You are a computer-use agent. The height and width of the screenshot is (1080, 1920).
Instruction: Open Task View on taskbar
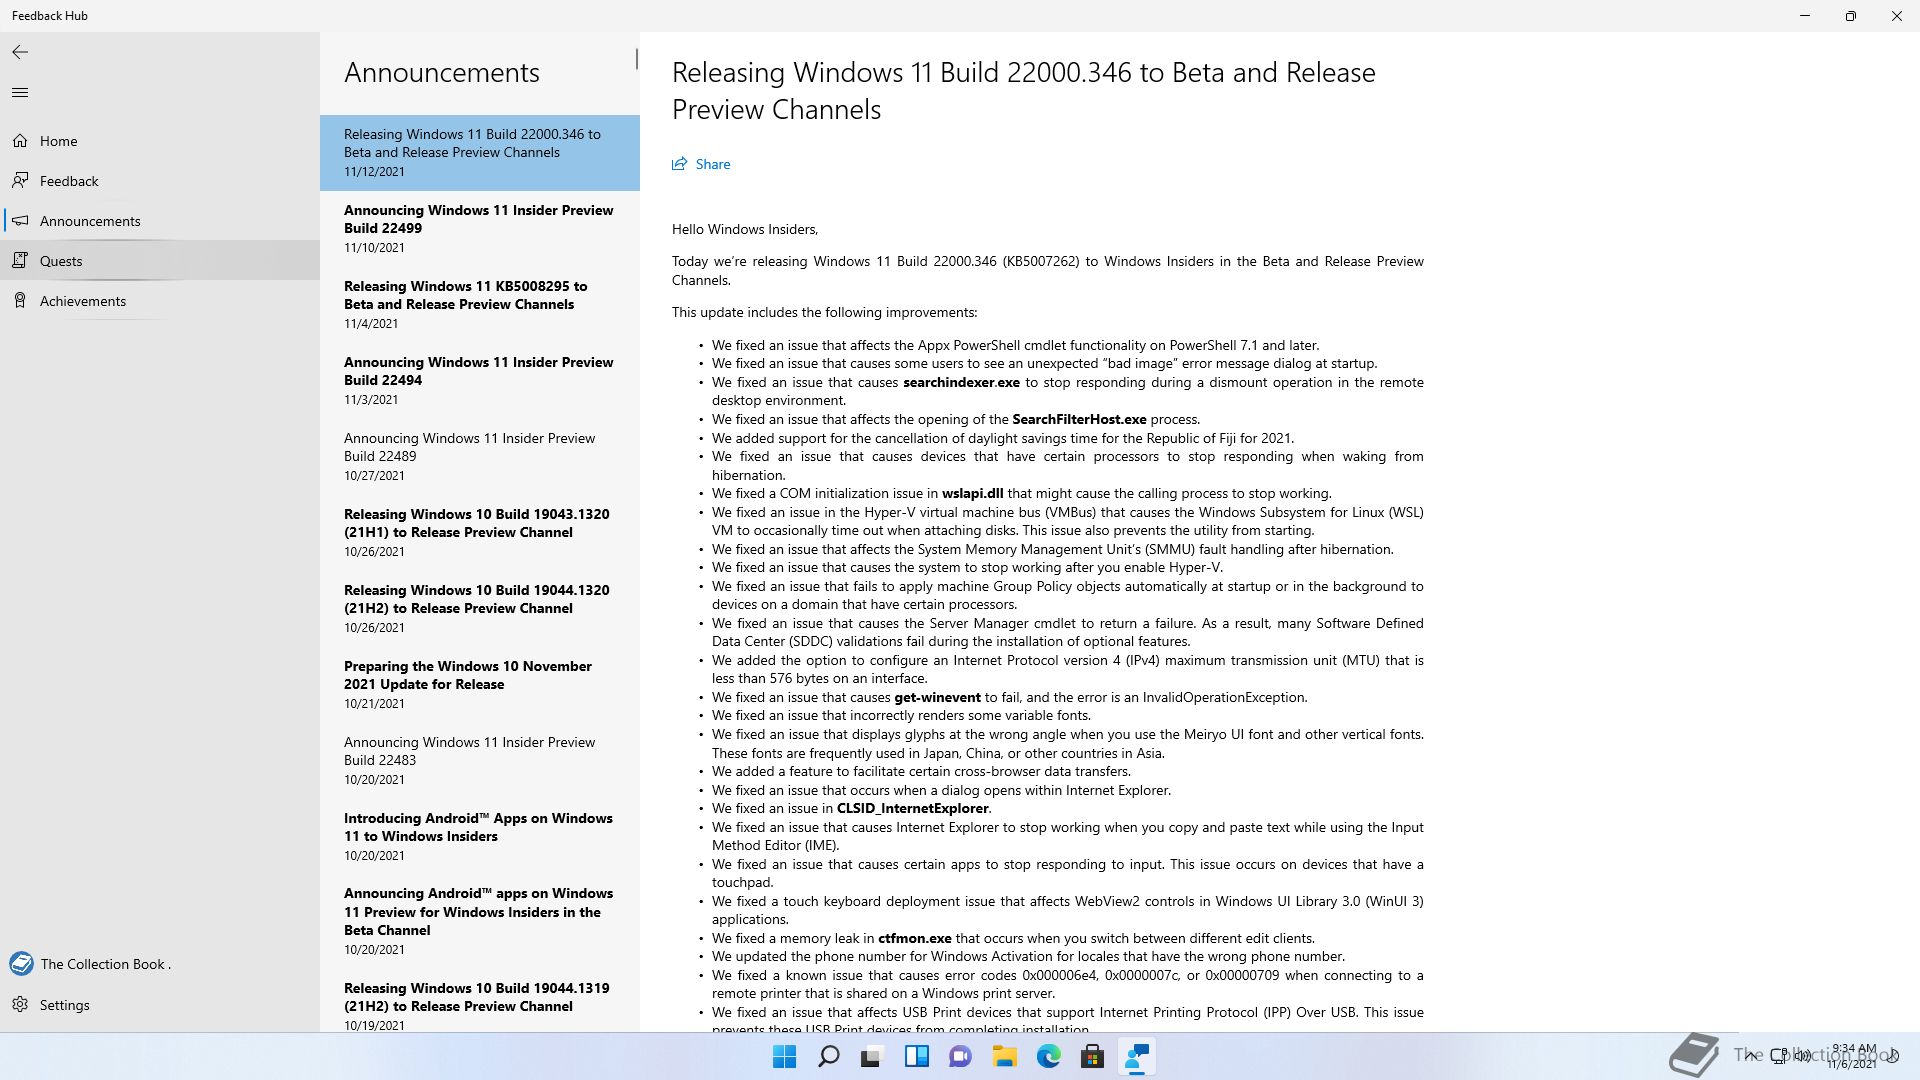(872, 1056)
